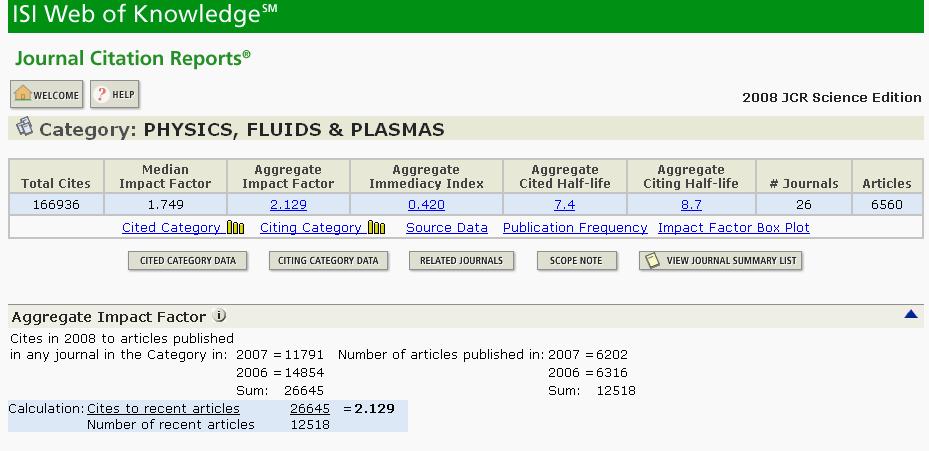This screenshot has height=451, width=929.
Task: Open the Help button
Action: 114,94
